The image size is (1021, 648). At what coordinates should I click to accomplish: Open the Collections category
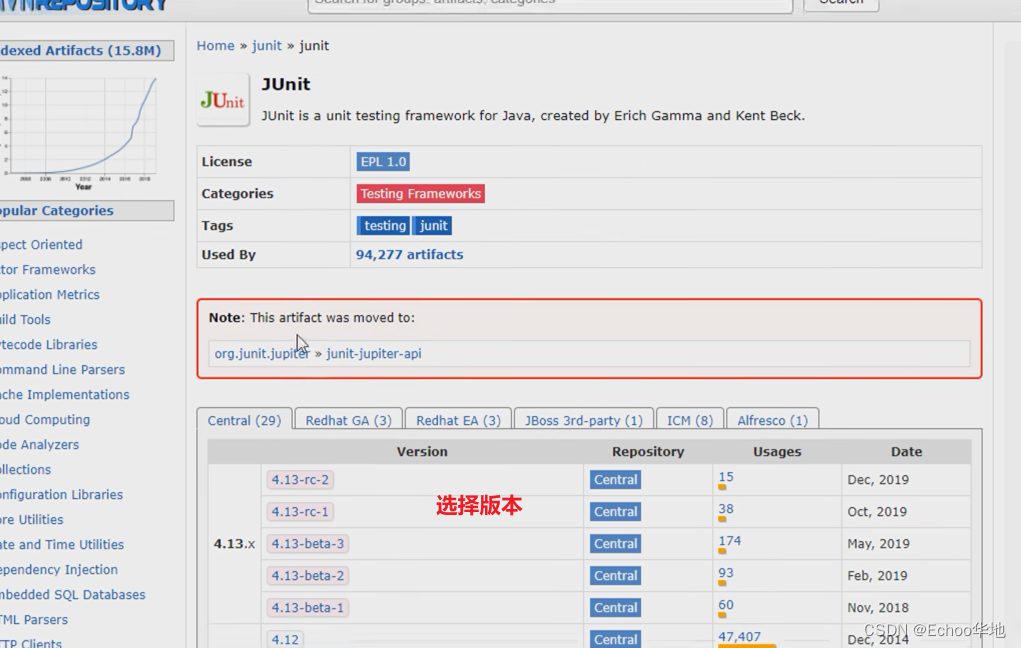pos(25,470)
